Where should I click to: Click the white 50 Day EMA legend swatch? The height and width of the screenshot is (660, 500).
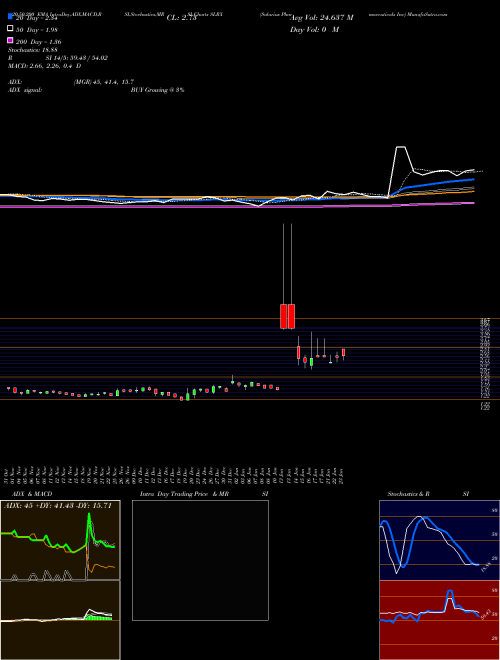click(10, 29)
